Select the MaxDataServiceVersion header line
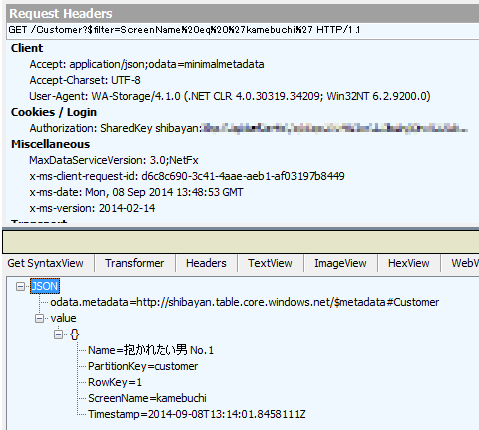The width and height of the screenshot is (479, 430). tap(114, 160)
